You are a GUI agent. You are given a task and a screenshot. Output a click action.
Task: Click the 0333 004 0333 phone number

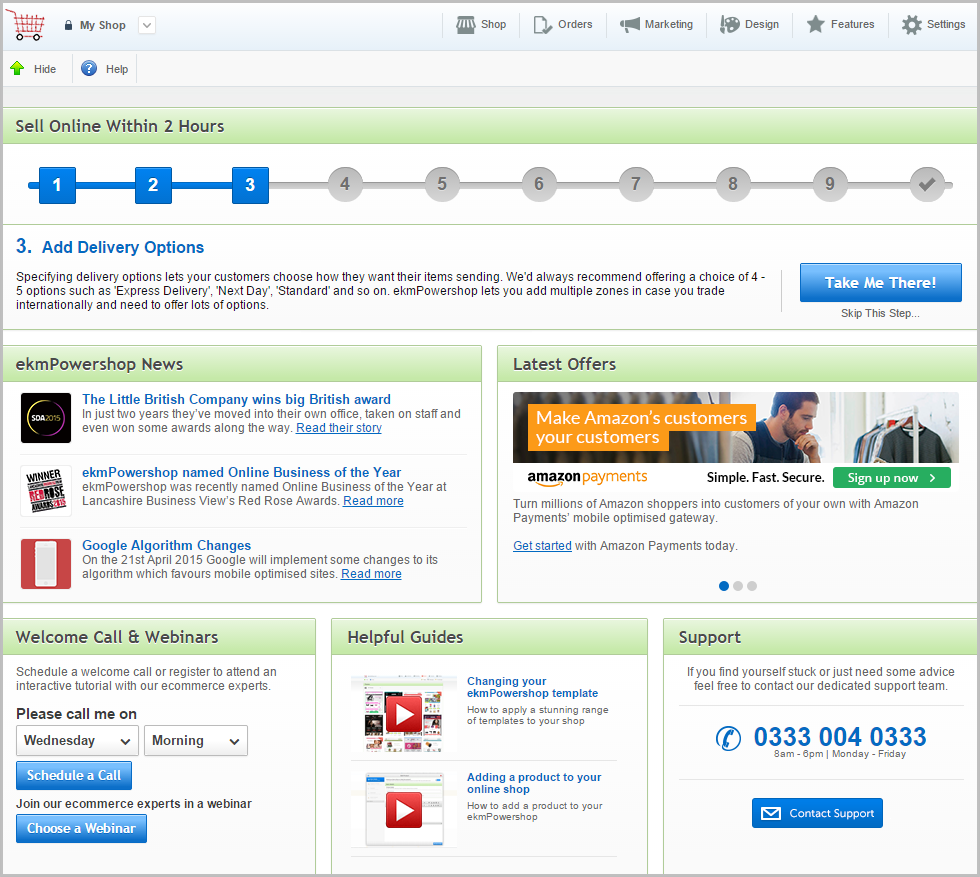tap(839, 737)
